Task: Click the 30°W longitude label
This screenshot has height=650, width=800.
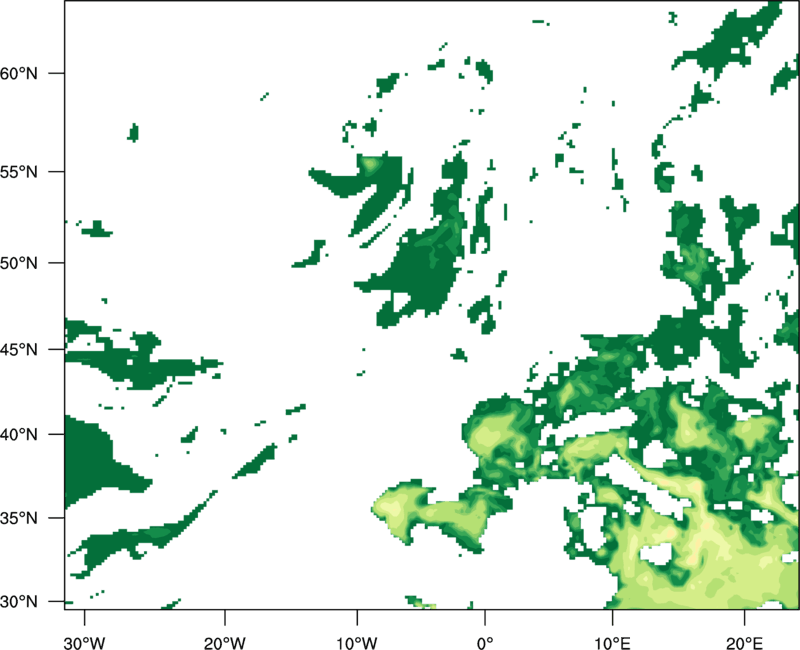Action: 85,643
